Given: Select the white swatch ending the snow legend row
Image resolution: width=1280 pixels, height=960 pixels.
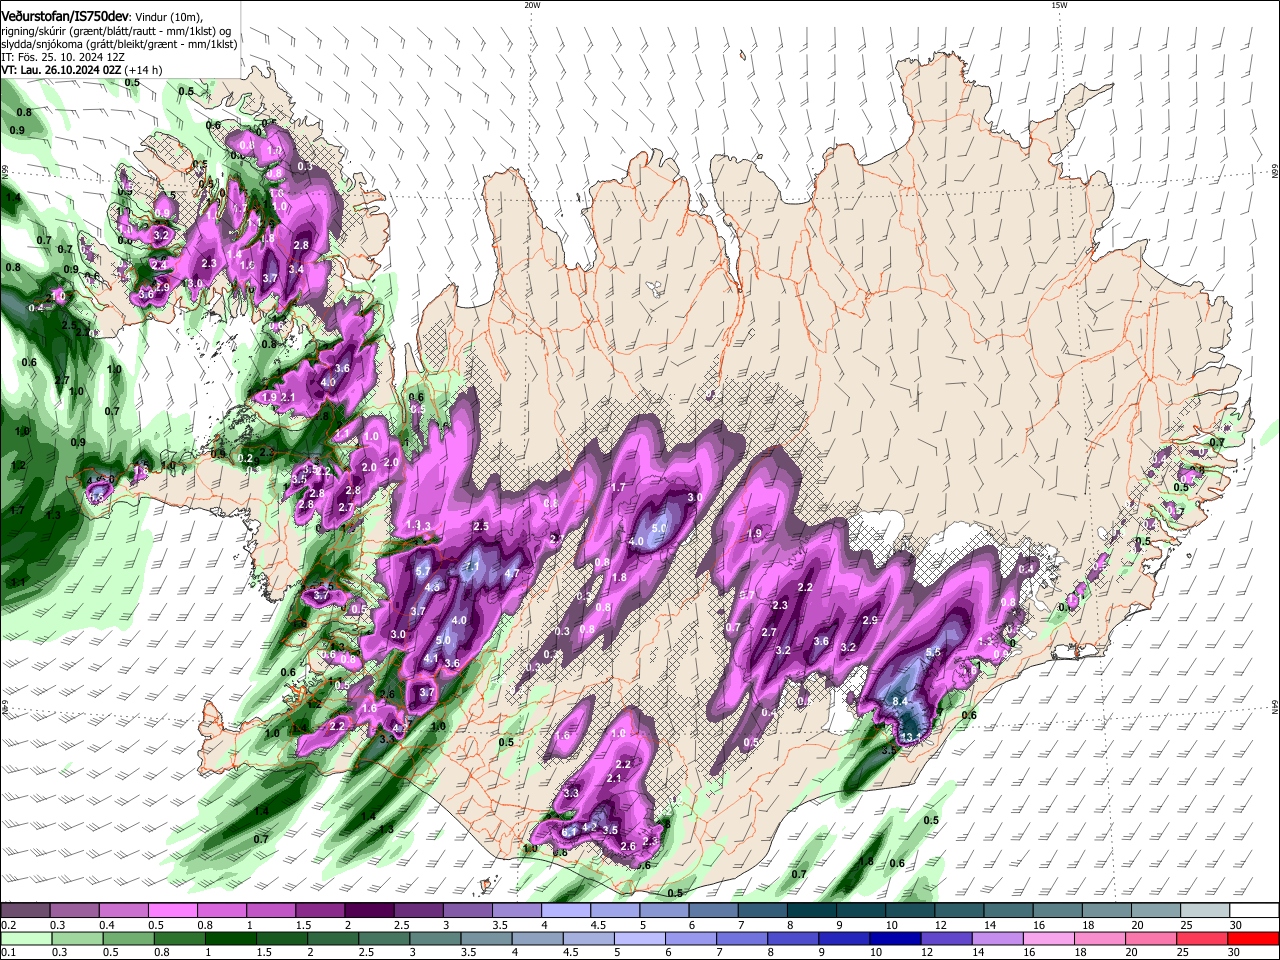Looking at the screenshot, I should [1253, 910].
